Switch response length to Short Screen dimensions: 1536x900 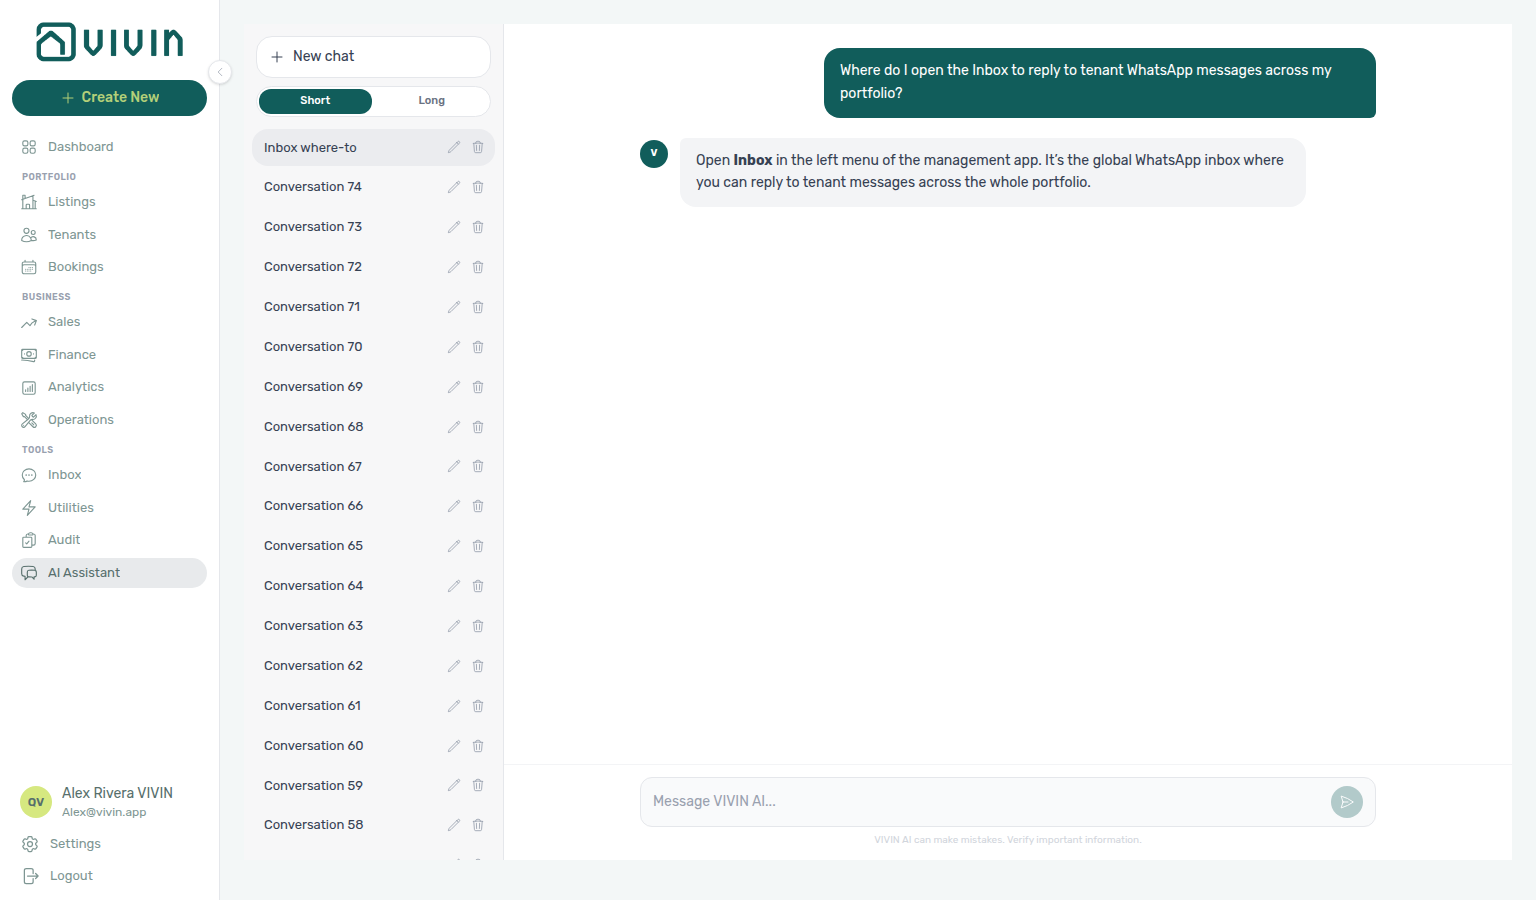pyautogui.click(x=315, y=101)
